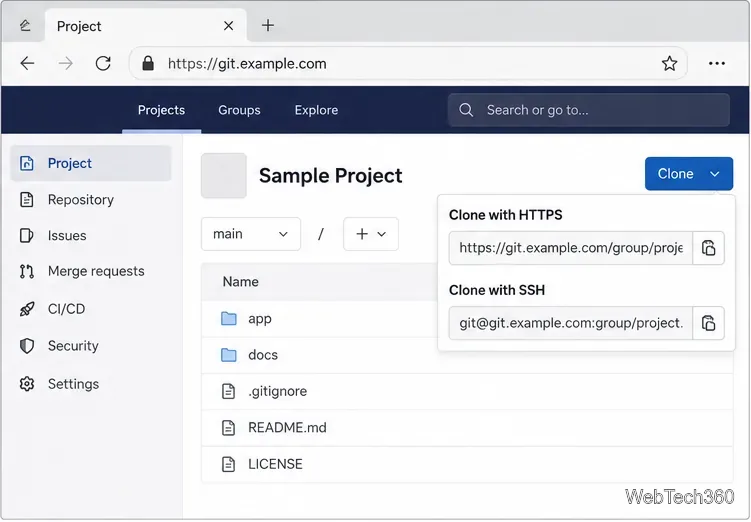Click the .gitignore file icon
The image size is (751, 522).
point(228,391)
